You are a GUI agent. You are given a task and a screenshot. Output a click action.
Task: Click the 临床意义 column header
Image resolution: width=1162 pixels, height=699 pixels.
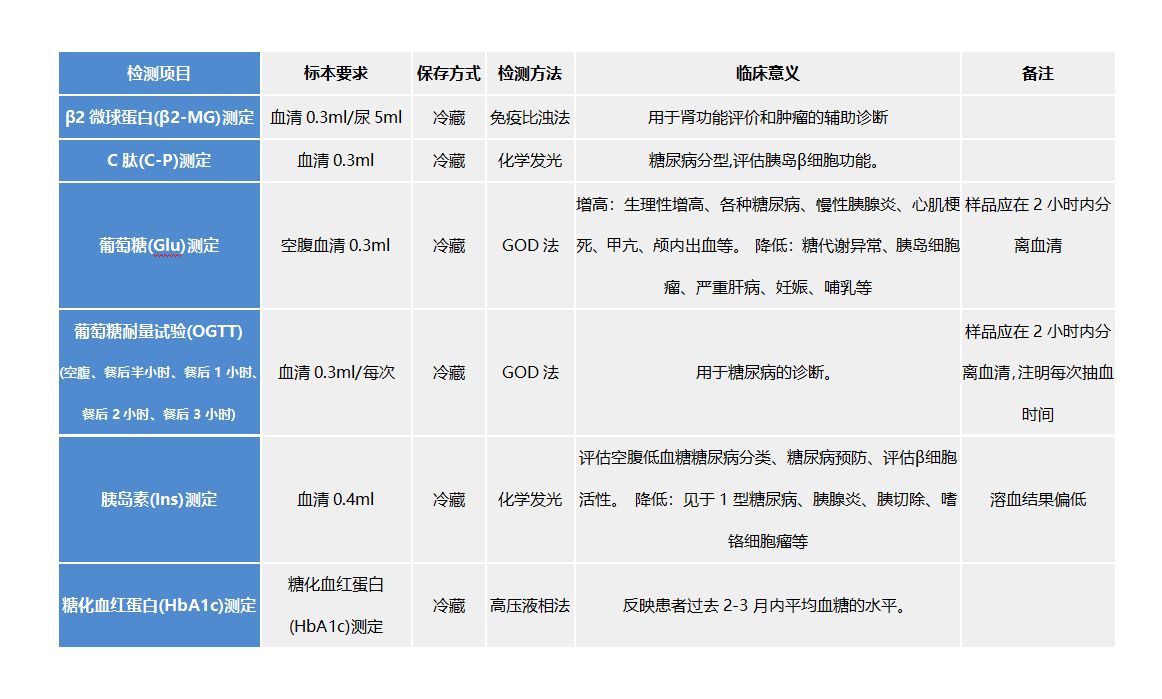point(768,73)
